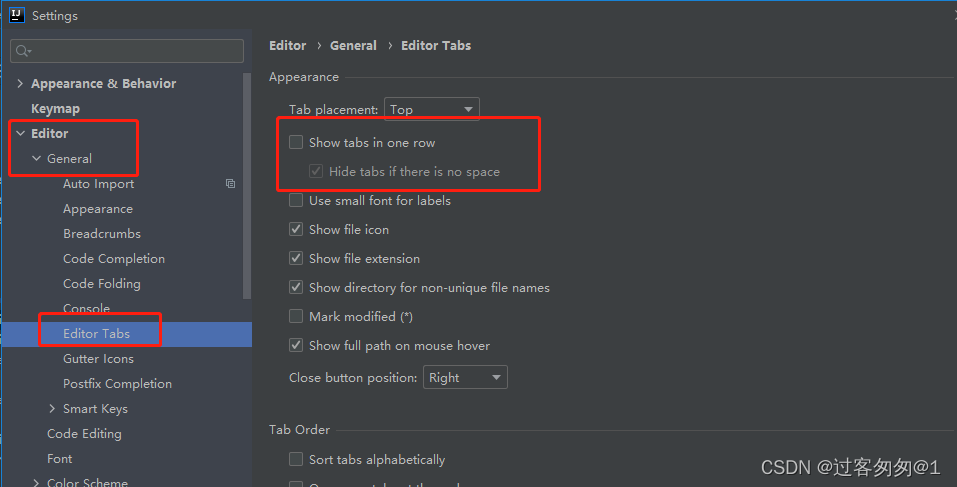Open Appearance page under General
Screen dimensions: 957x487
point(98,209)
